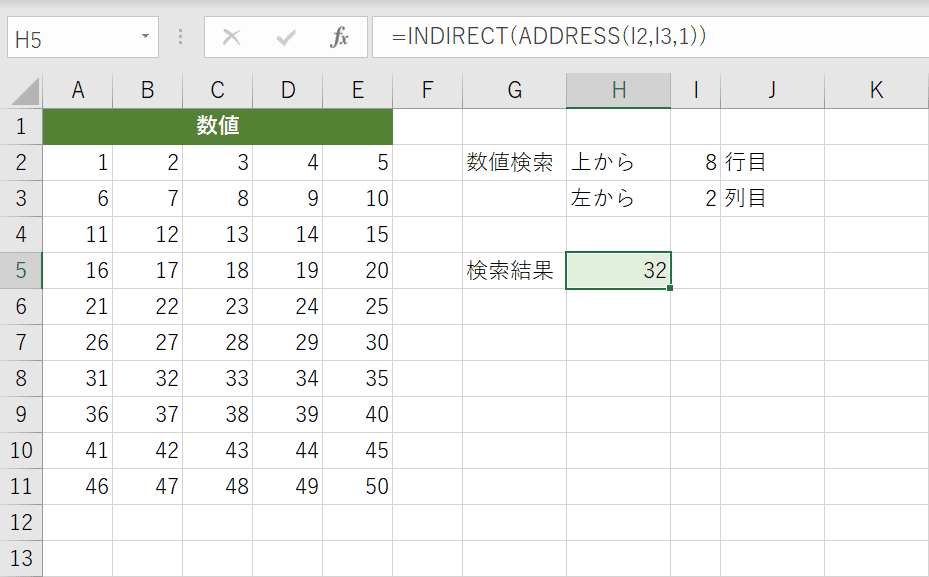This screenshot has width=929, height=577.
Task: Click the formula bar resize handle dots
Action: pyautogui.click(x=181, y=37)
